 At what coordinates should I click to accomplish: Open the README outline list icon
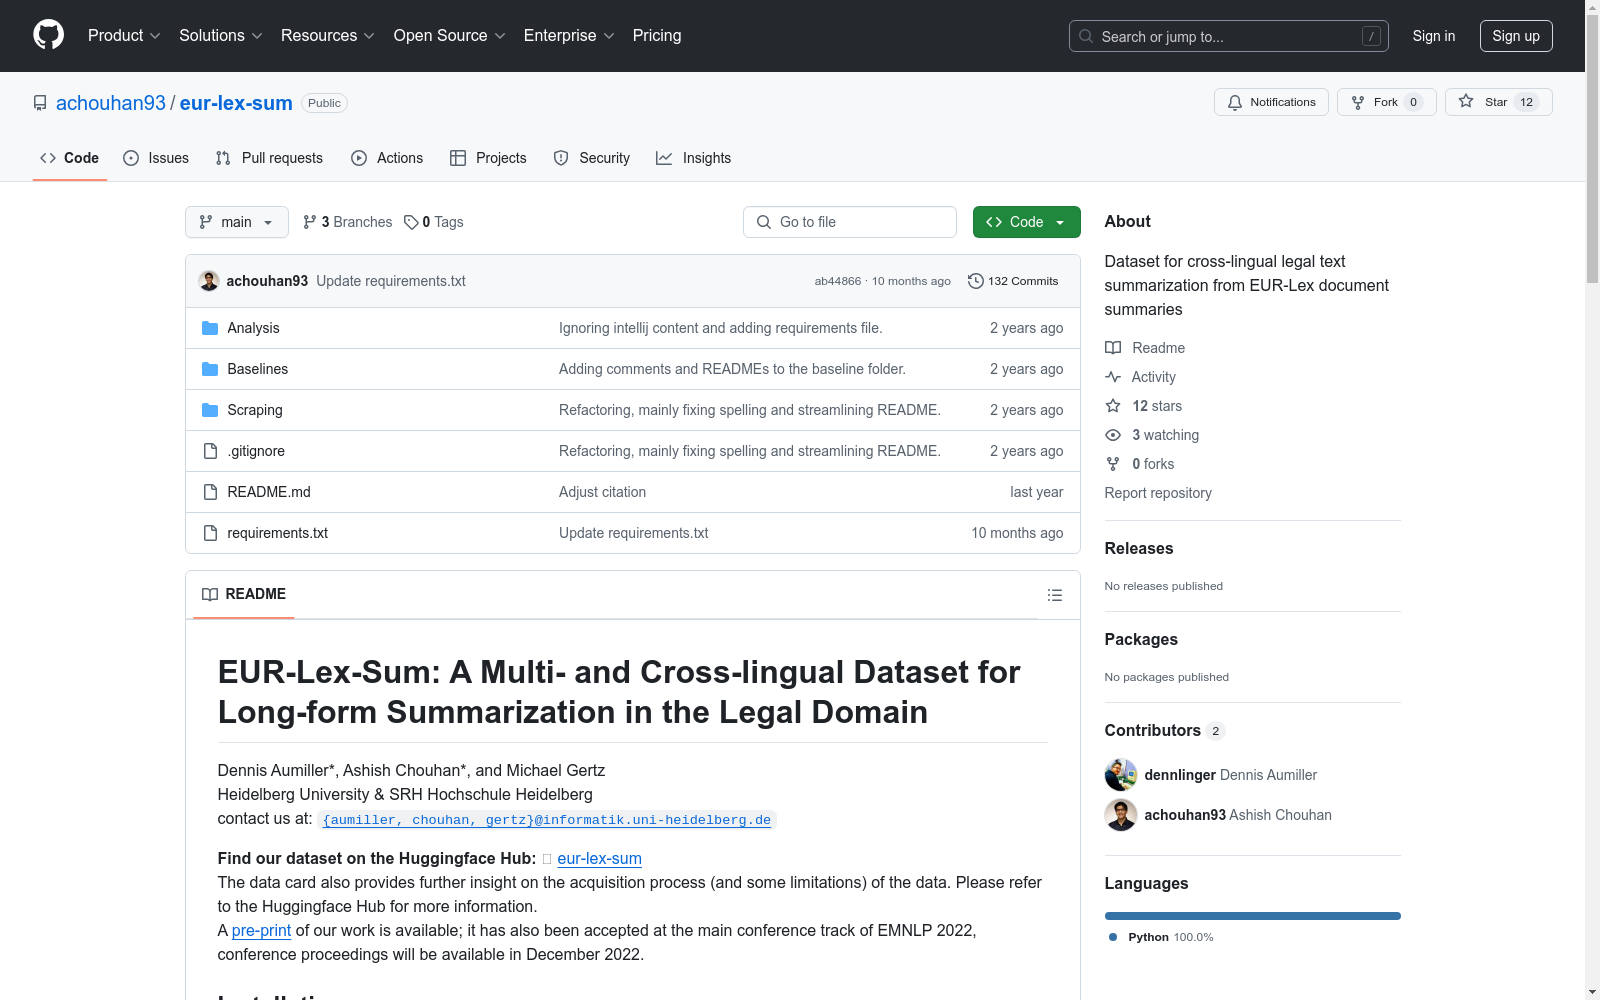1054,595
